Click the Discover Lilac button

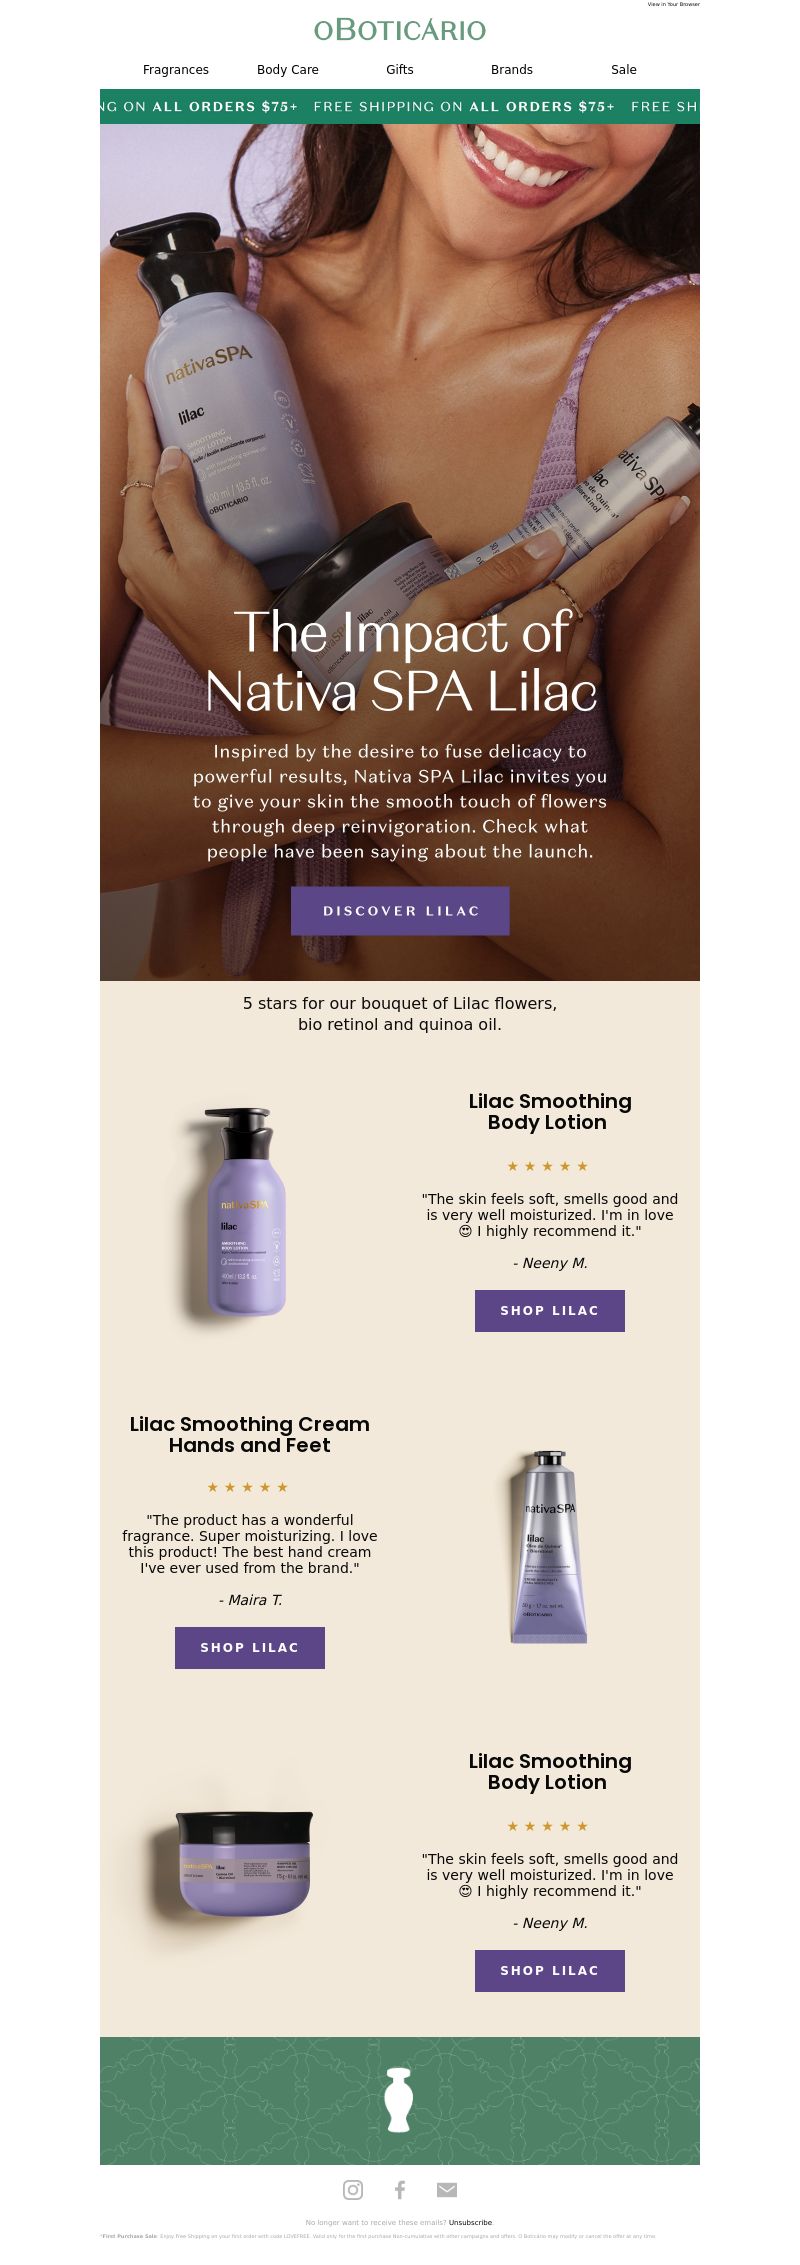pos(400,911)
